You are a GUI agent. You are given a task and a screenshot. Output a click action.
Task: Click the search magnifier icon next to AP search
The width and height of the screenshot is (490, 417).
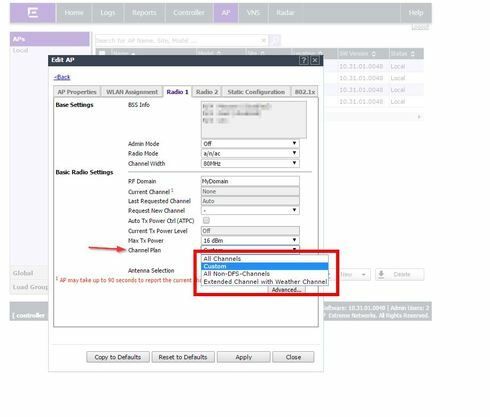[275, 41]
